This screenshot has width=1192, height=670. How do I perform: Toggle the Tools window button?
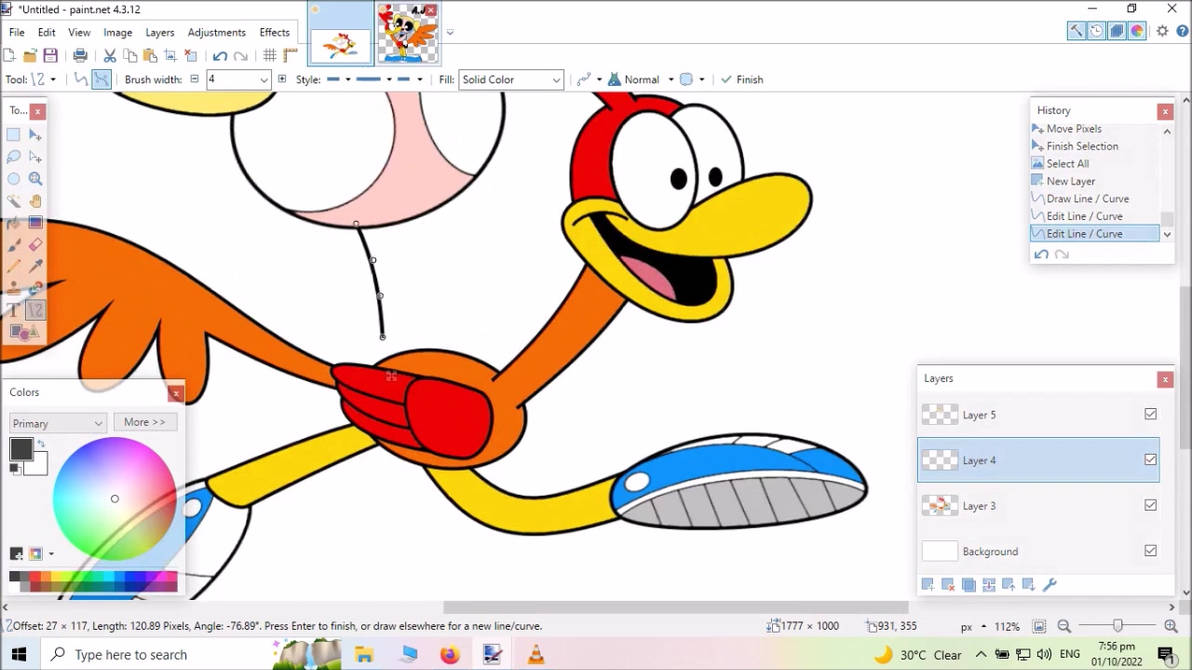[x=1076, y=31]
